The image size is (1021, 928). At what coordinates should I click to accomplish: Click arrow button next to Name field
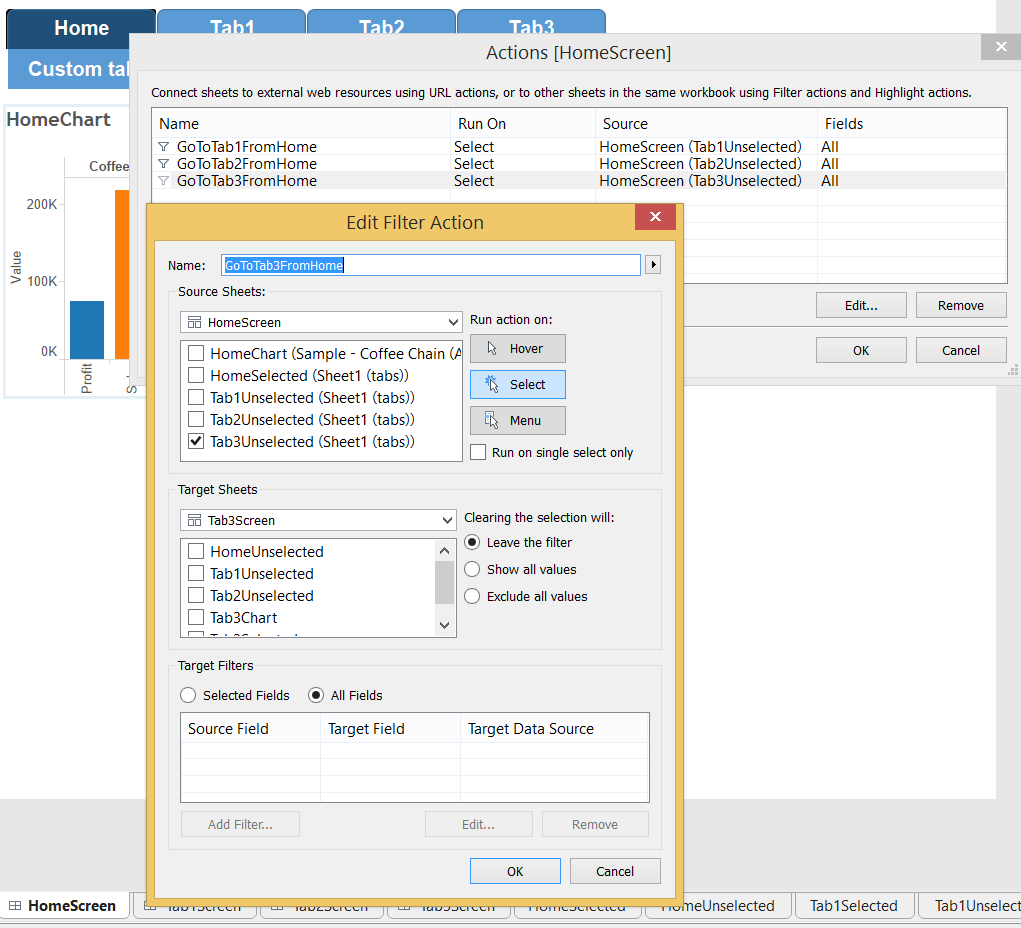point(654,265)
